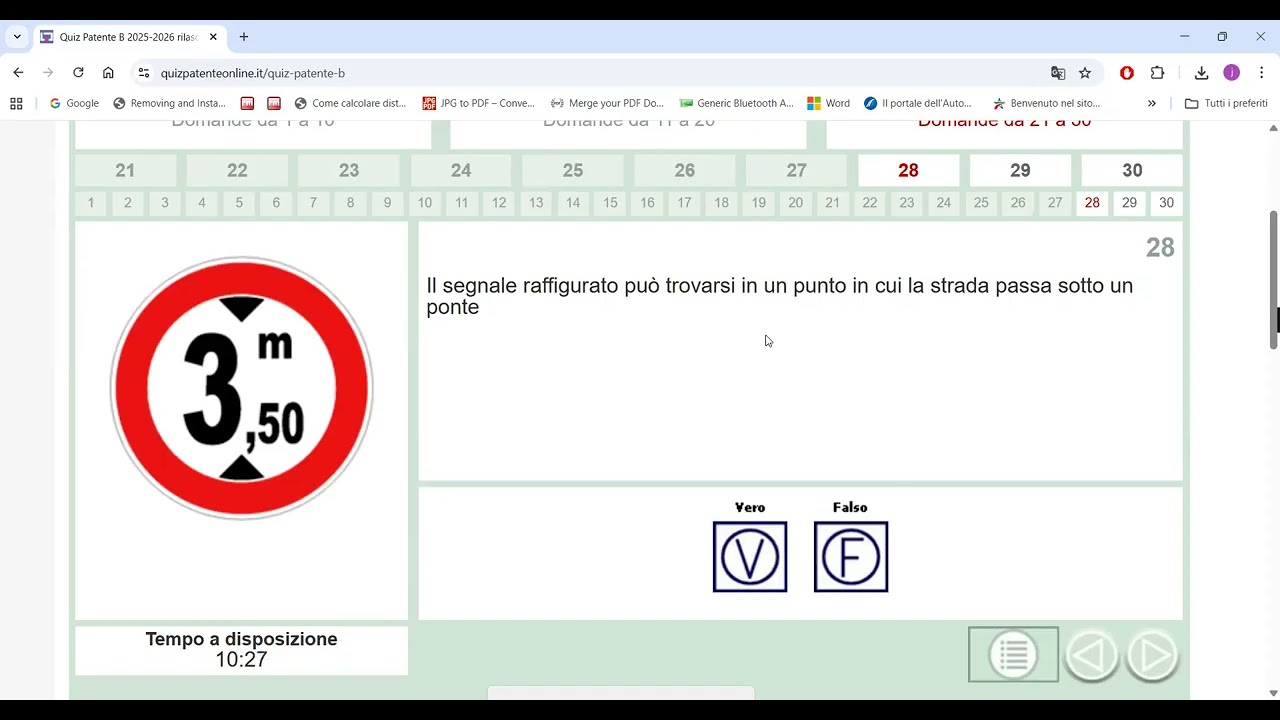Screen dimensions: 1280x720
Task: Open Google bookmark
Action: pos(74,103)
